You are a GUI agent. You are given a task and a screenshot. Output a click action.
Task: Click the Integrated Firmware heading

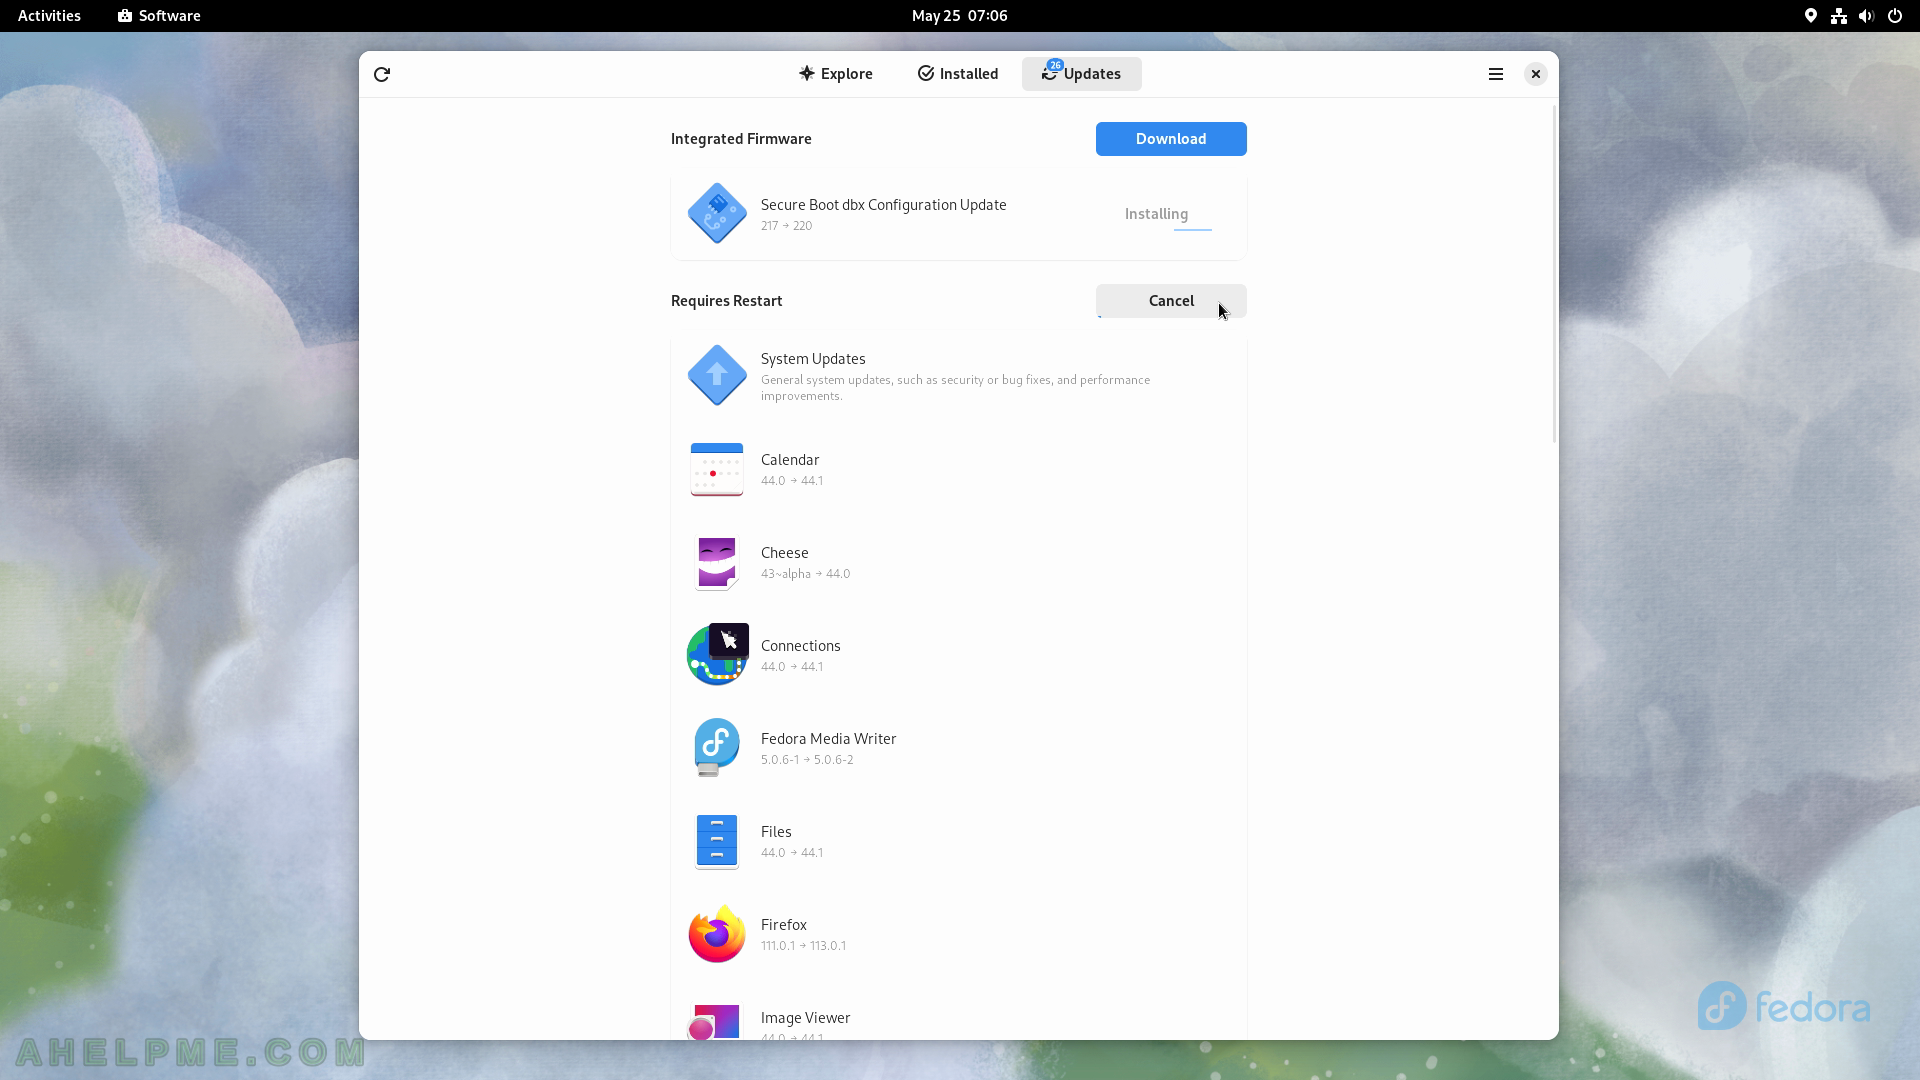pyautogui.click(x=741, y=139)
